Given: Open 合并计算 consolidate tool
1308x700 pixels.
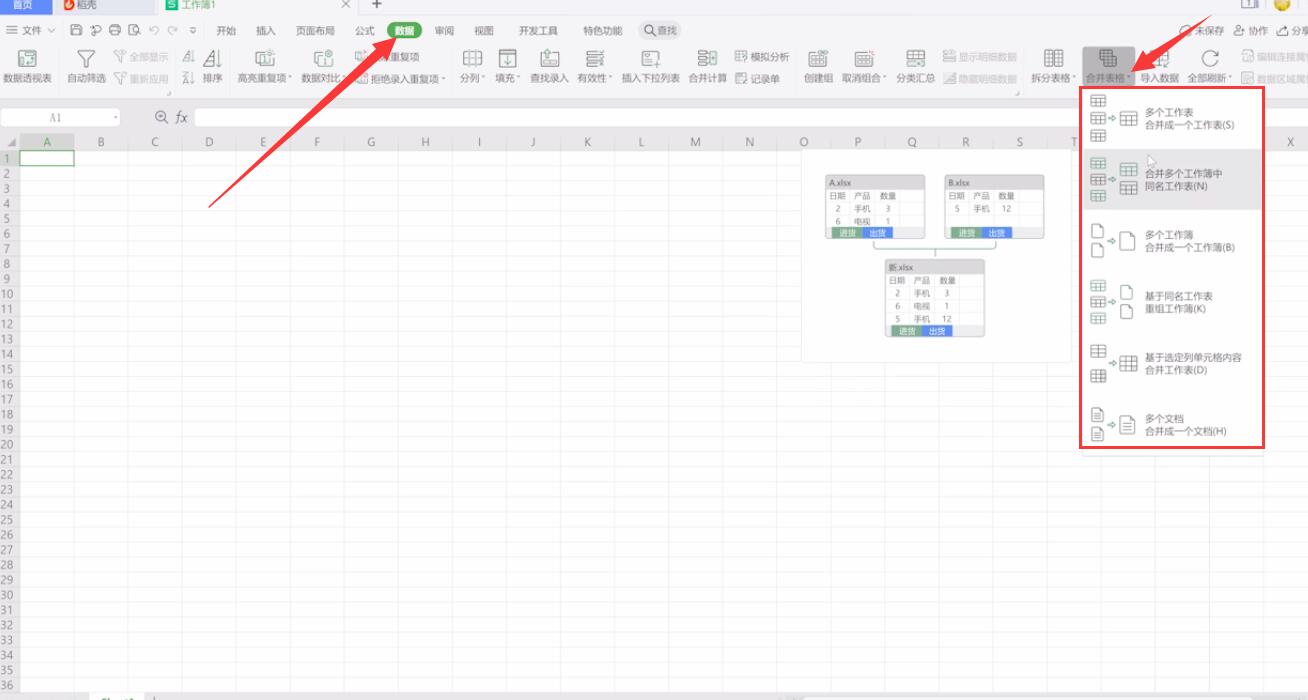Looking at the screenshot, I should (707, 66).
